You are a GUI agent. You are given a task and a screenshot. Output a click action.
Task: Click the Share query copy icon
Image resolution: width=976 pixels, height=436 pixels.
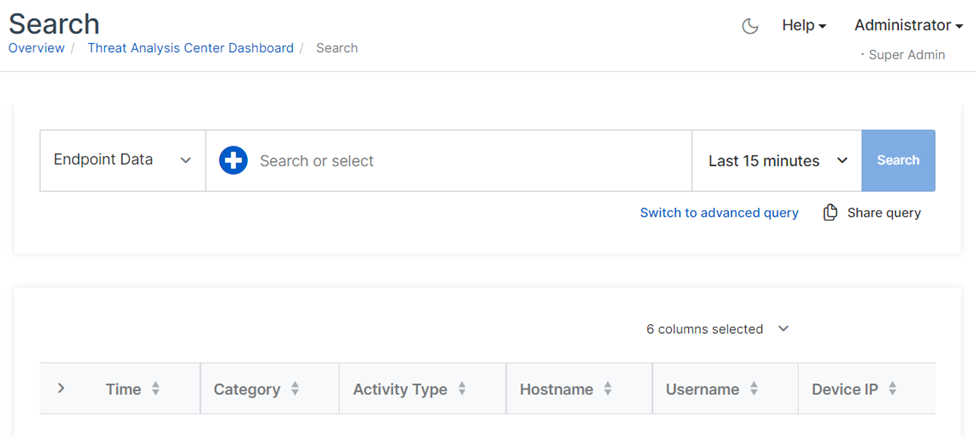pos(830,212)
